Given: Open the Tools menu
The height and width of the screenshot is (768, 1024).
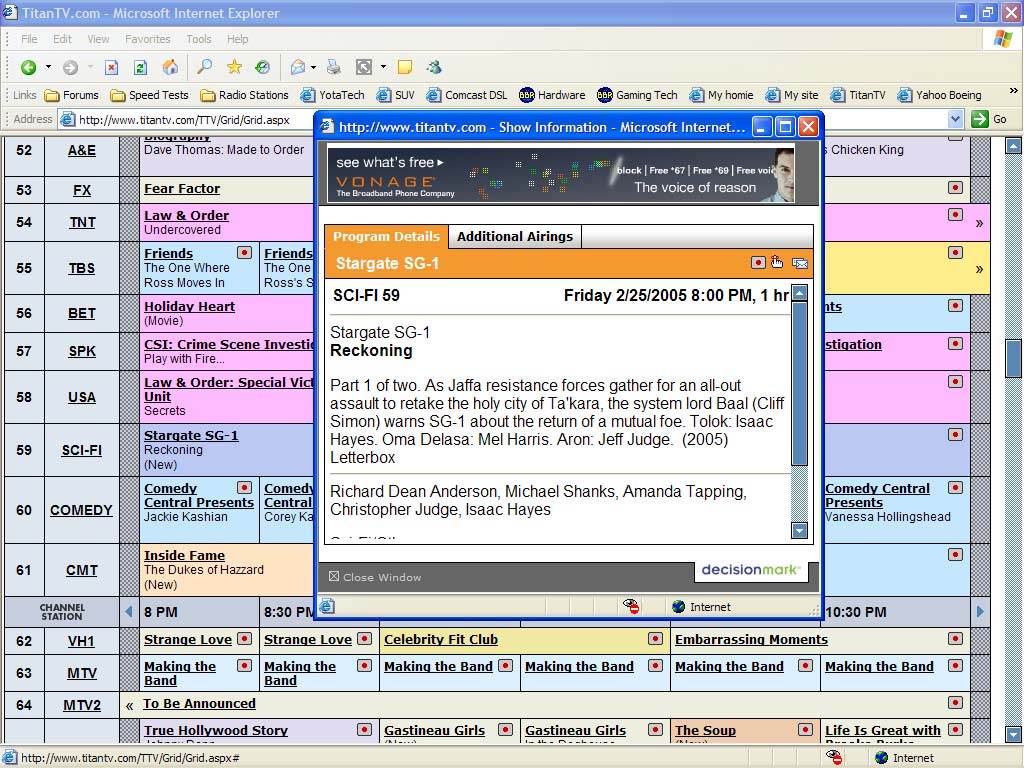Looking at the screenshot, I should [199, 39].
